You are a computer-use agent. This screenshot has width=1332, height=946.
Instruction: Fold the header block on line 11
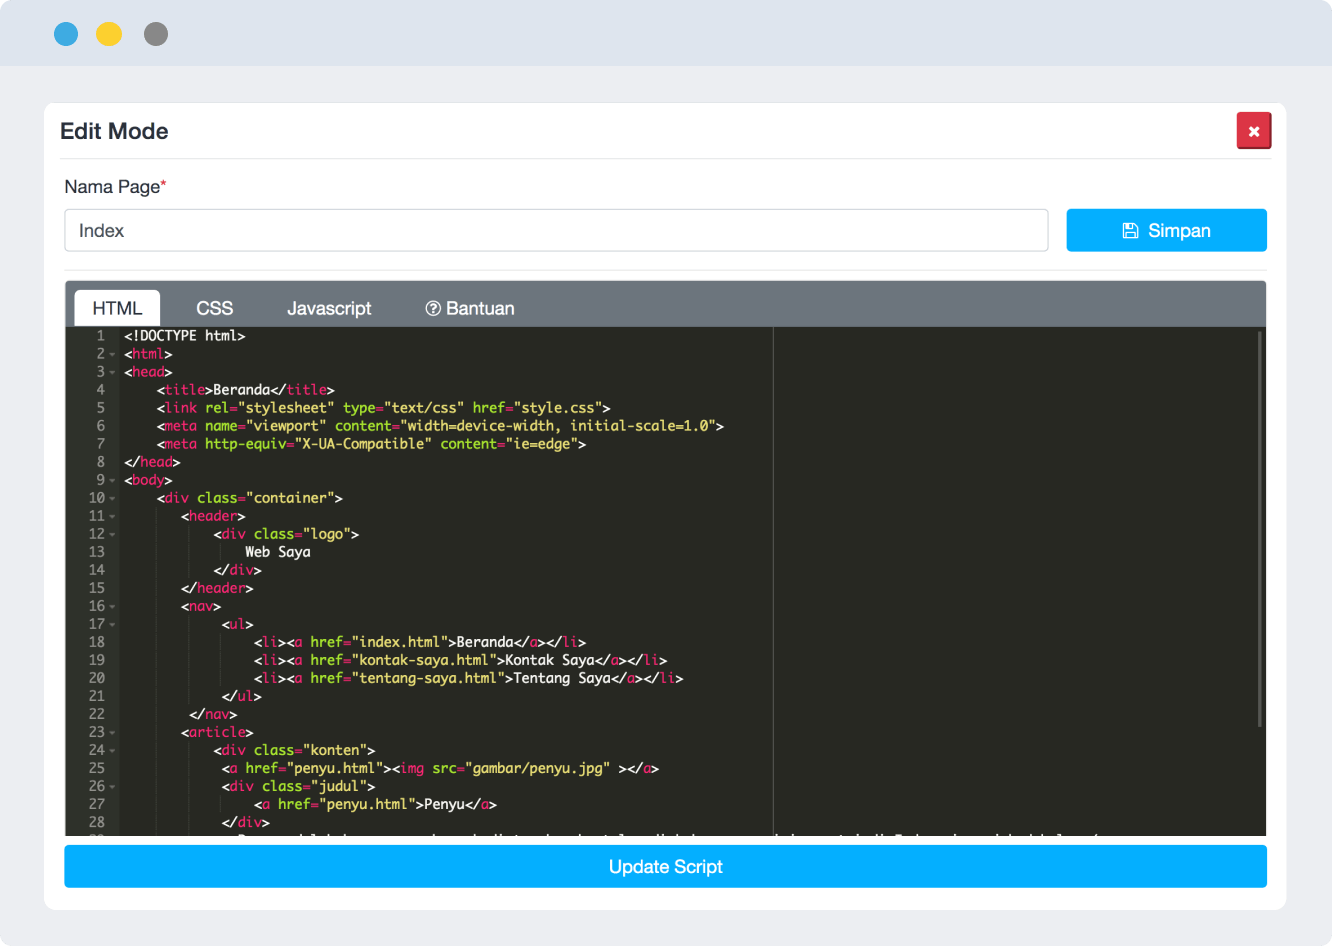112,516
